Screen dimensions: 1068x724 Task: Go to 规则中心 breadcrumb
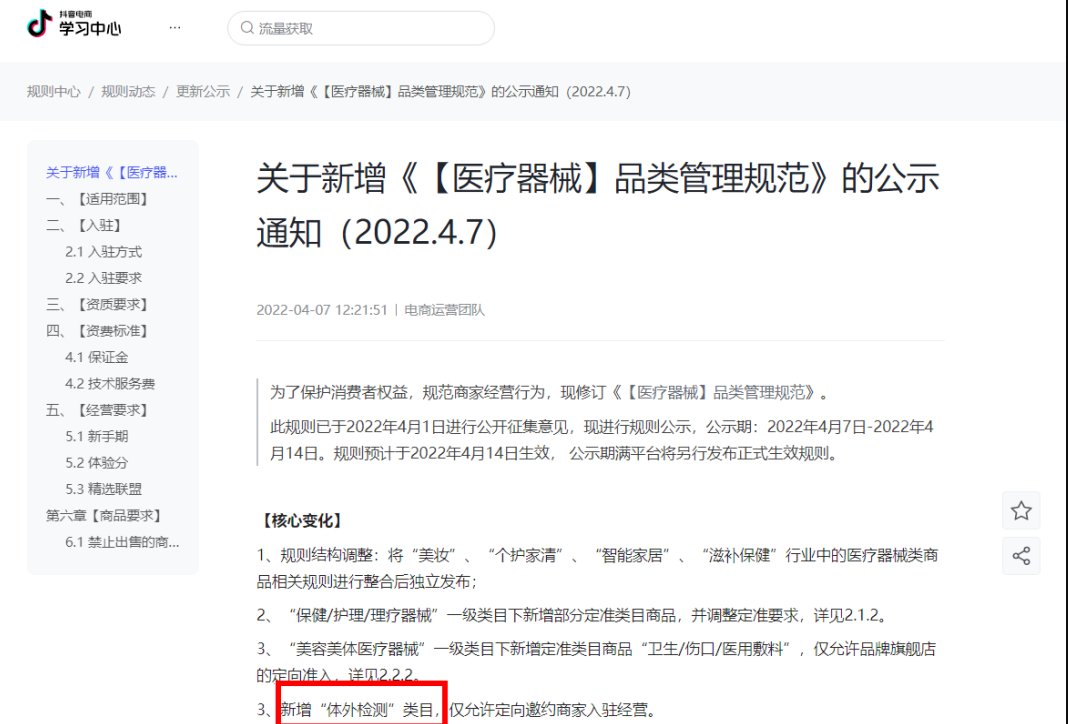(x=53, y=92)
